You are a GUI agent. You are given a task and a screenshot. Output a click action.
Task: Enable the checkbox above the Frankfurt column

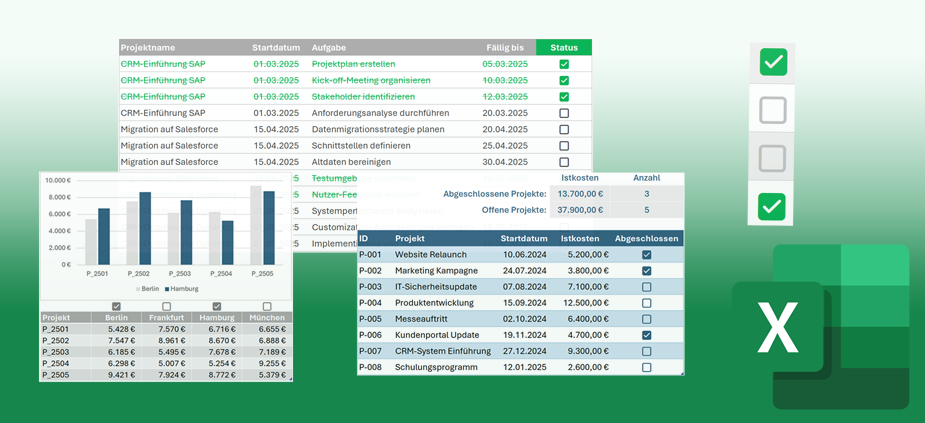pos(167,307)
